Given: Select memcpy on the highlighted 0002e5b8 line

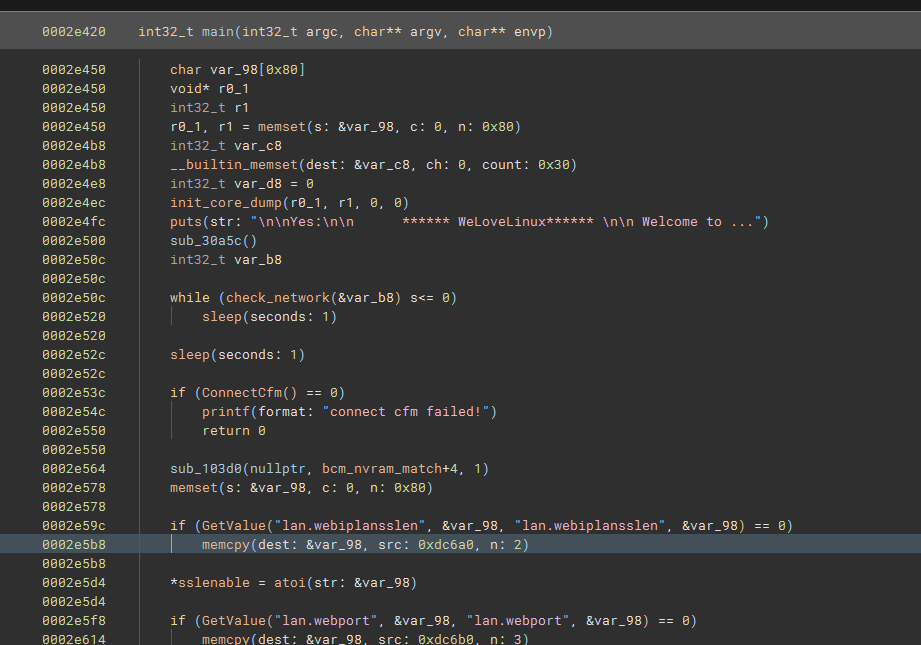Looking at the screenshot, I should (x=226, y=545).
